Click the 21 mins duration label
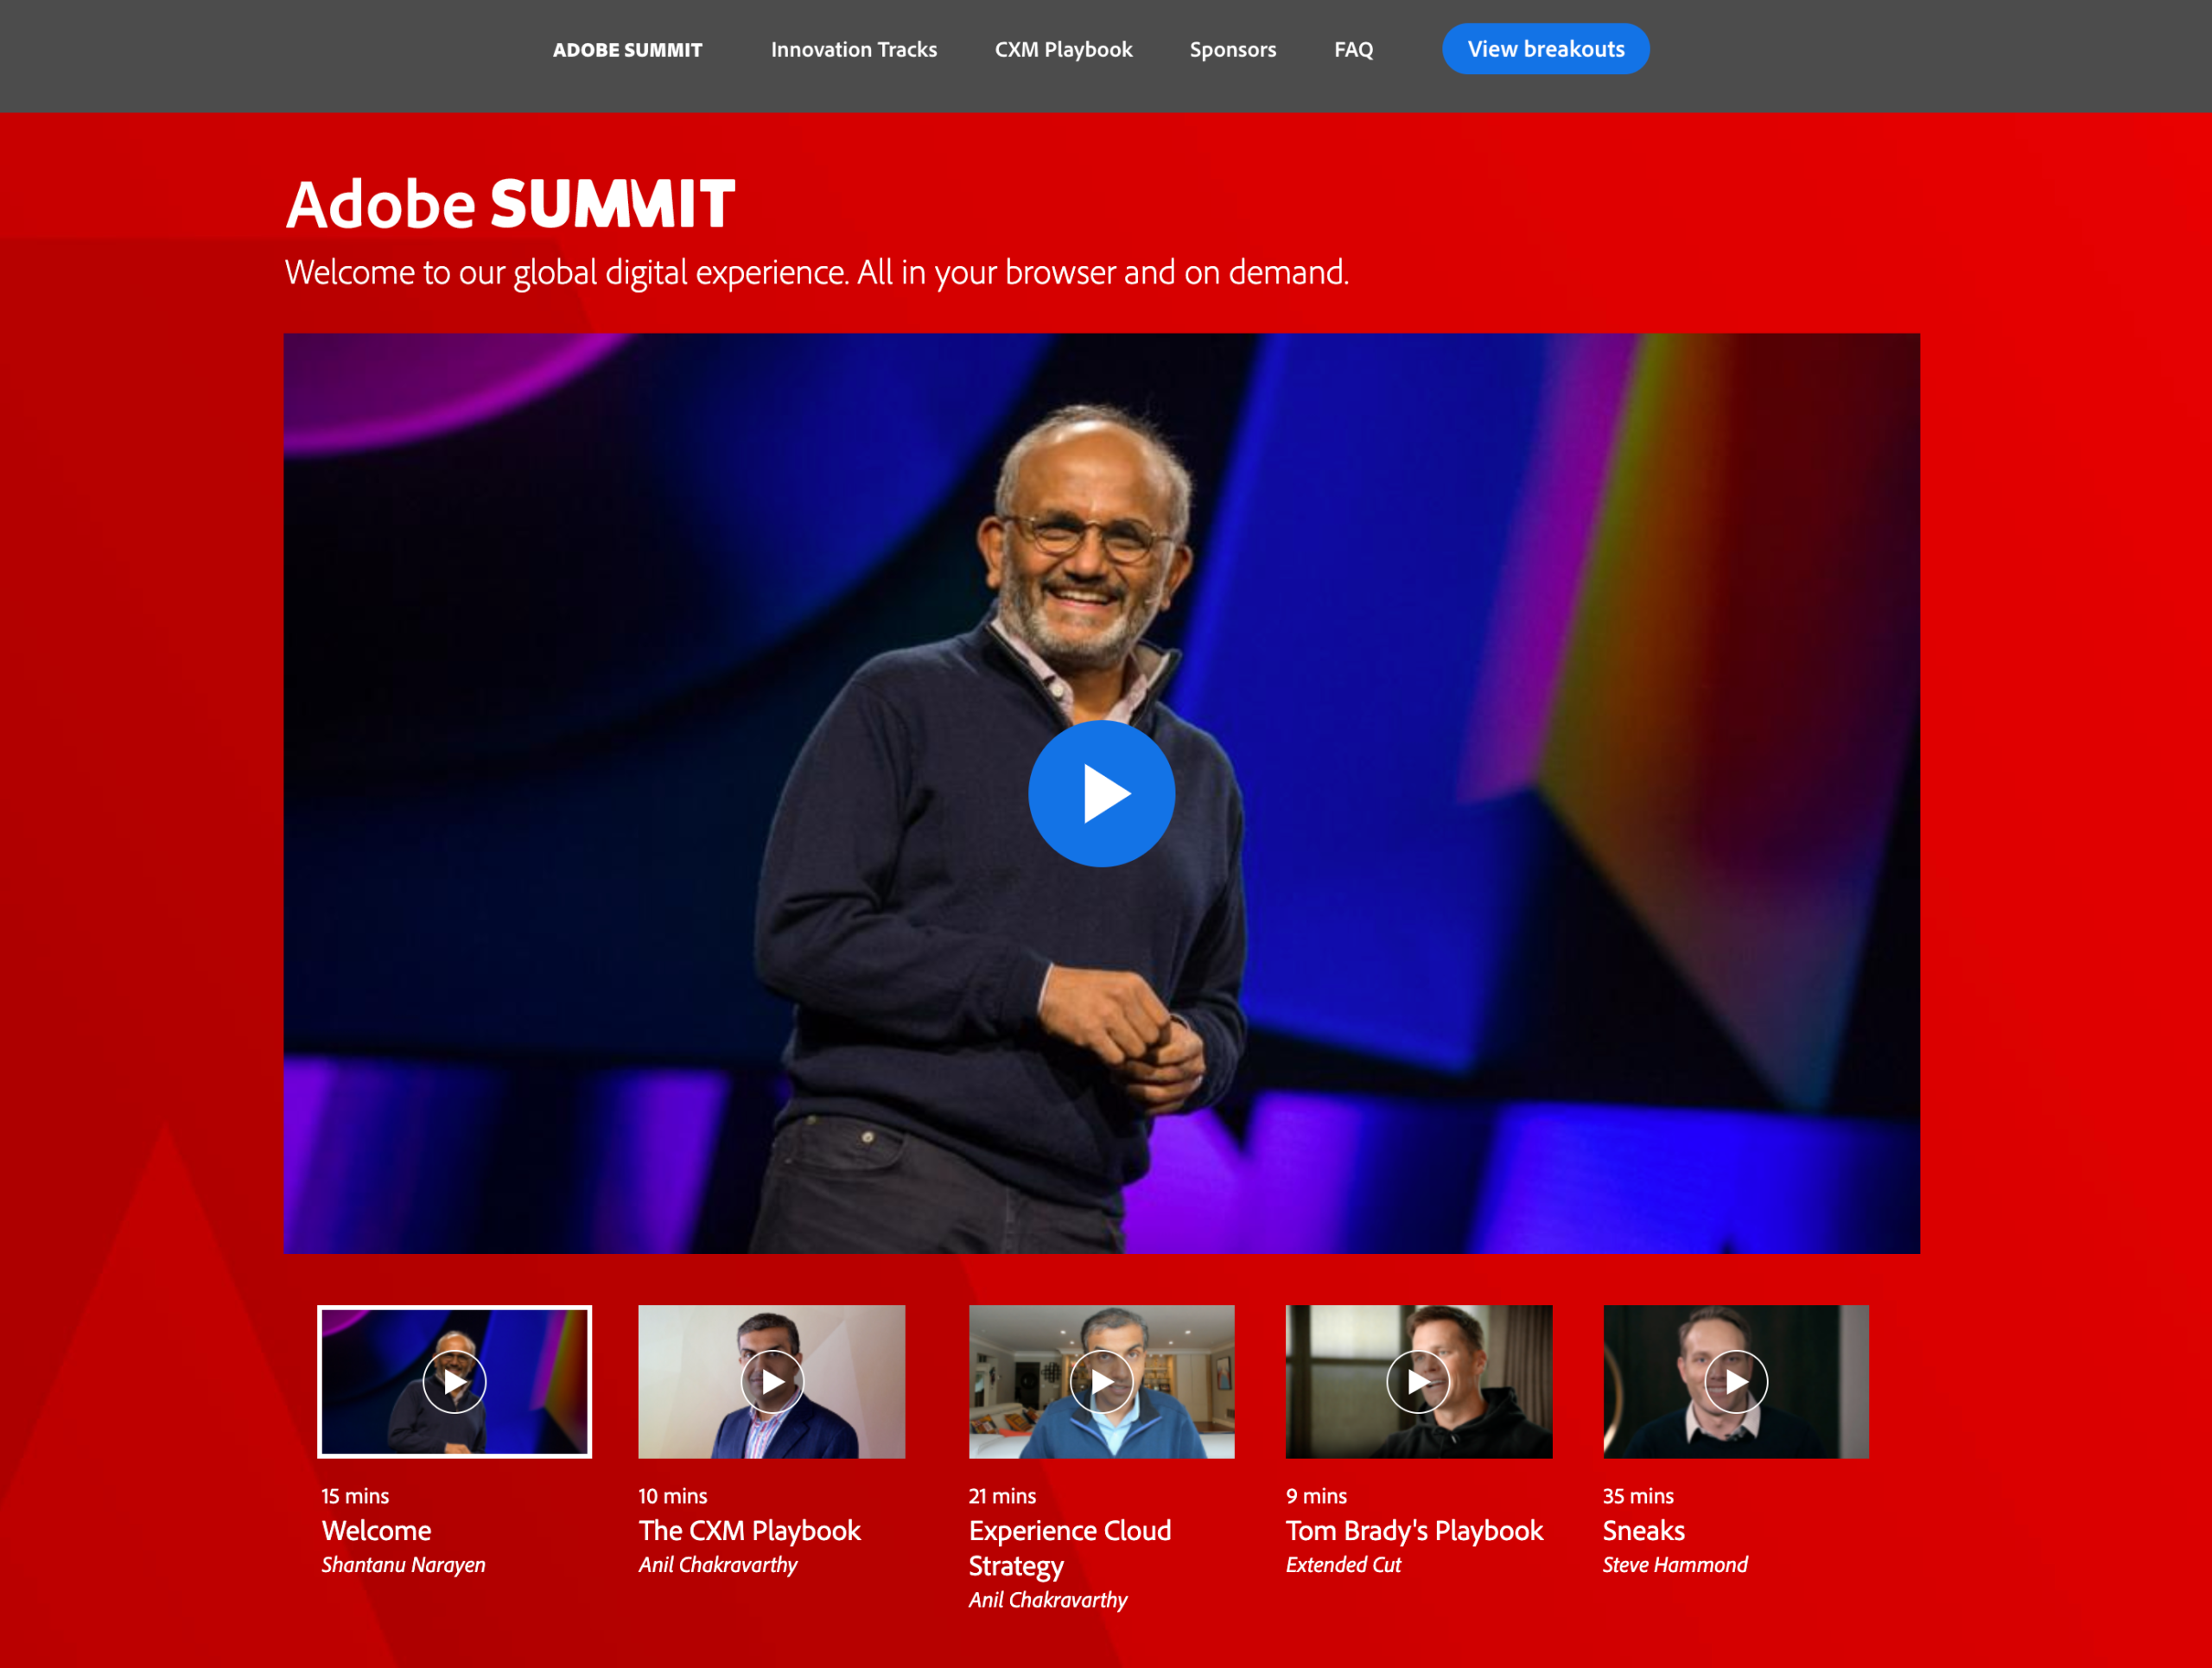This screenshot has width=2212, height=1668. (1002, 1496)
